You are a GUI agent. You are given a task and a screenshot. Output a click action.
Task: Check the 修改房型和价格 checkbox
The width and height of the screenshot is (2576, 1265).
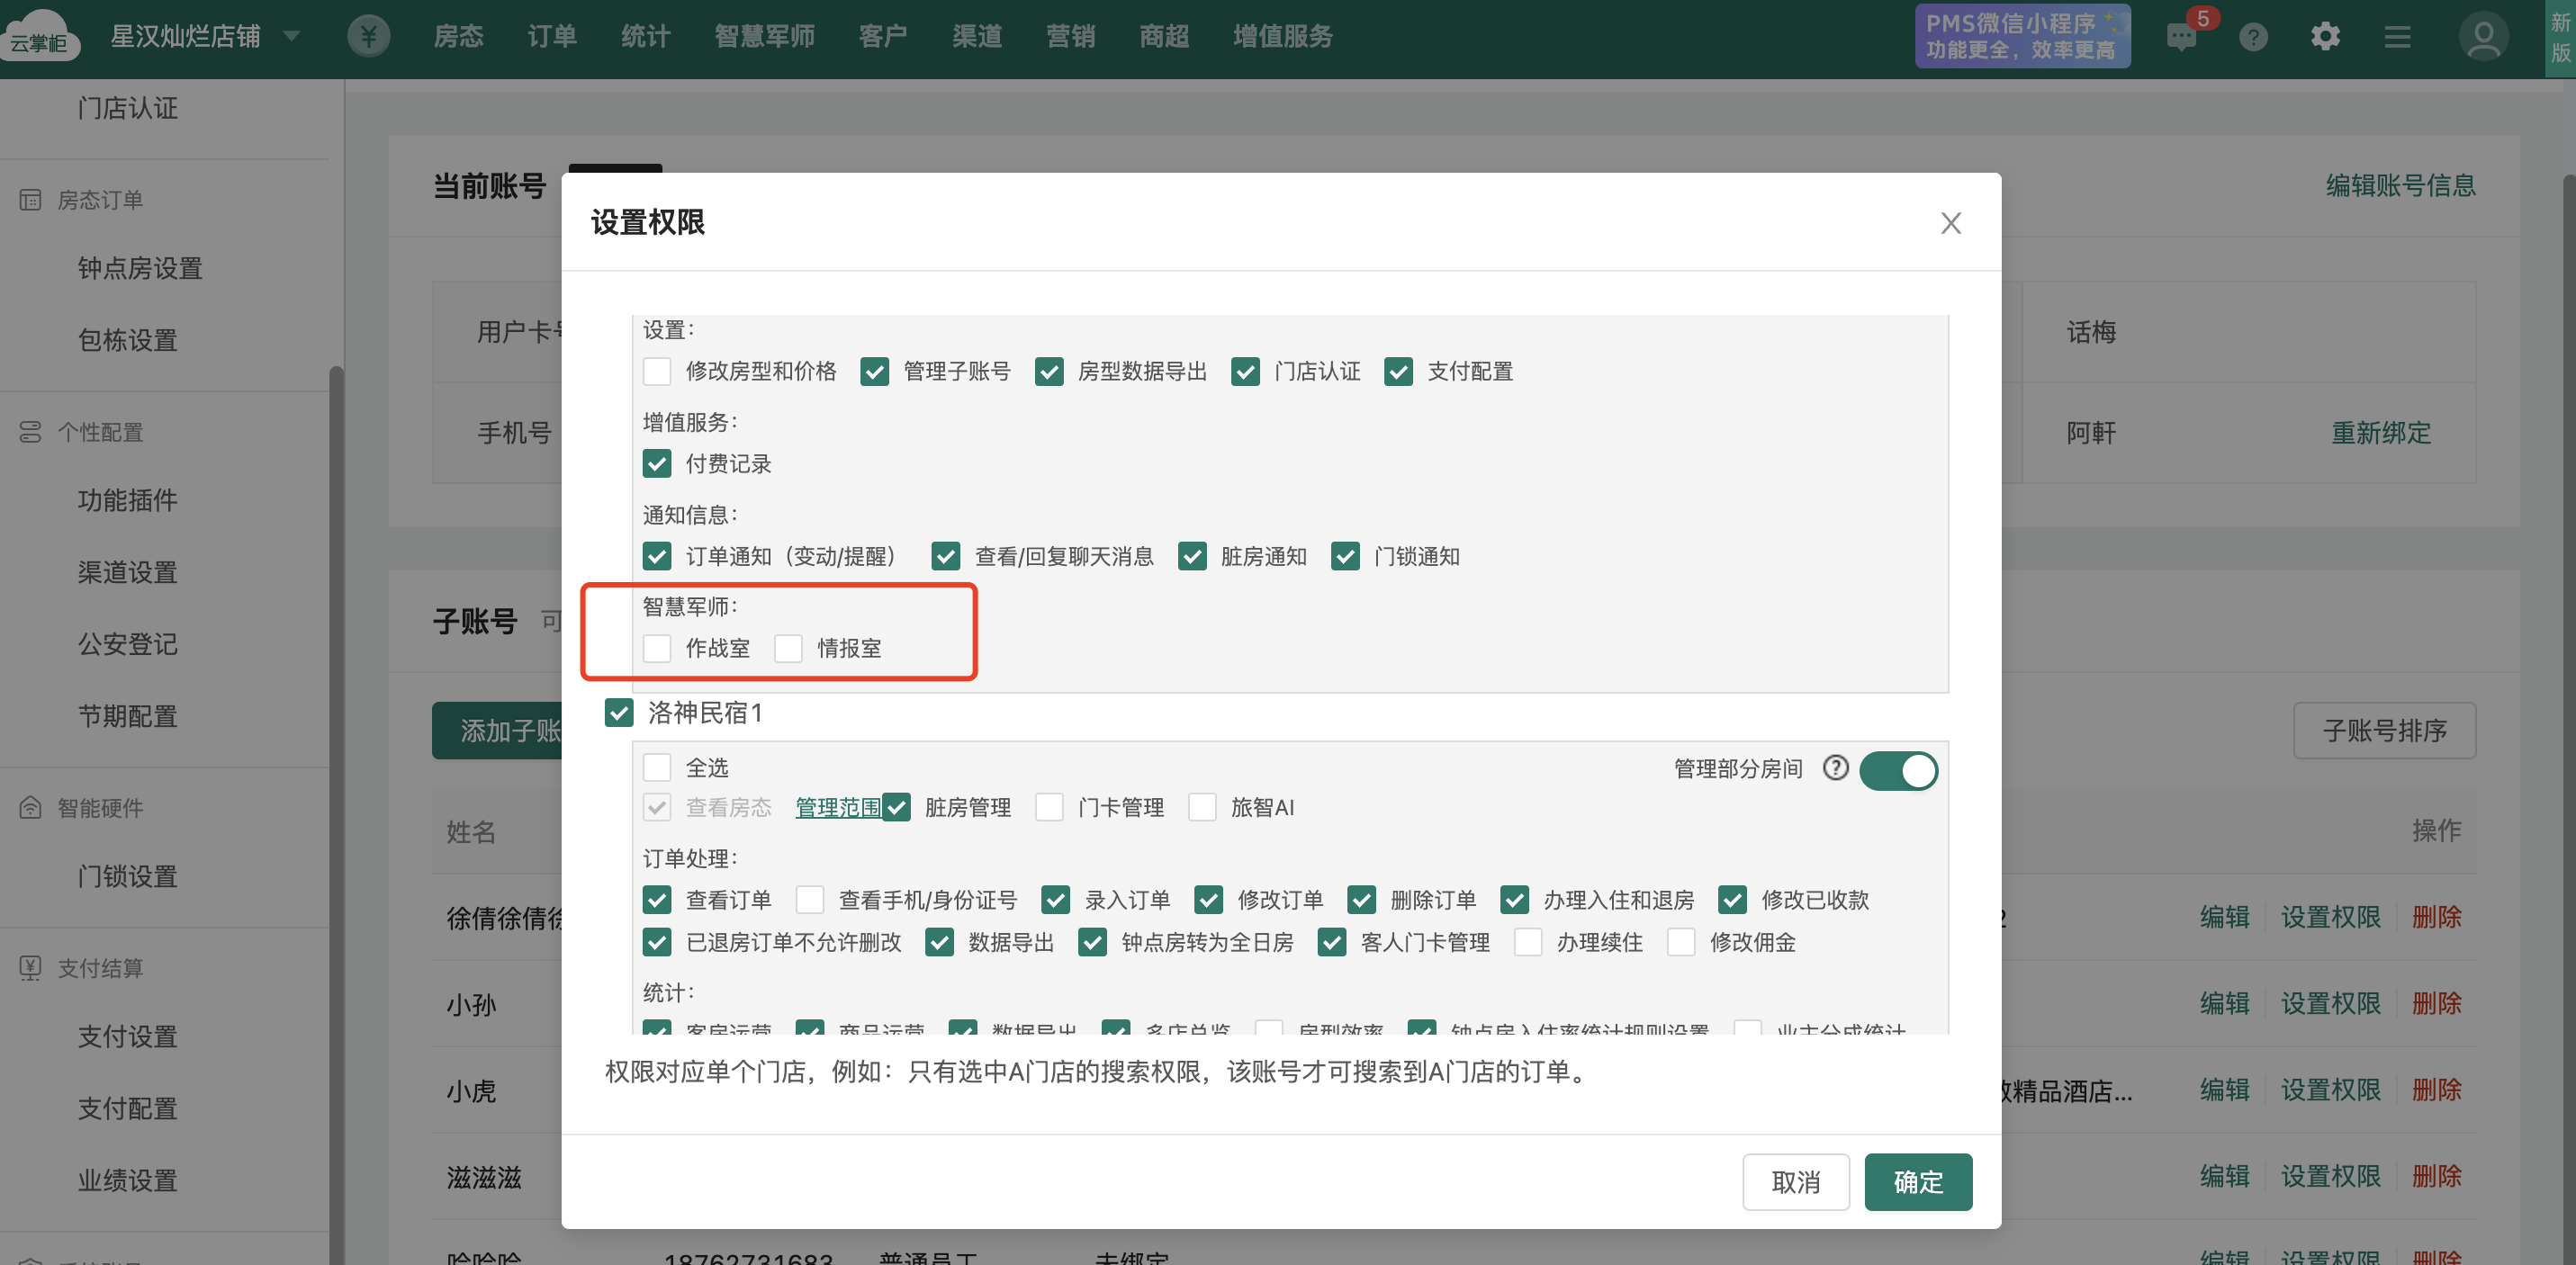tap(657, 371)
